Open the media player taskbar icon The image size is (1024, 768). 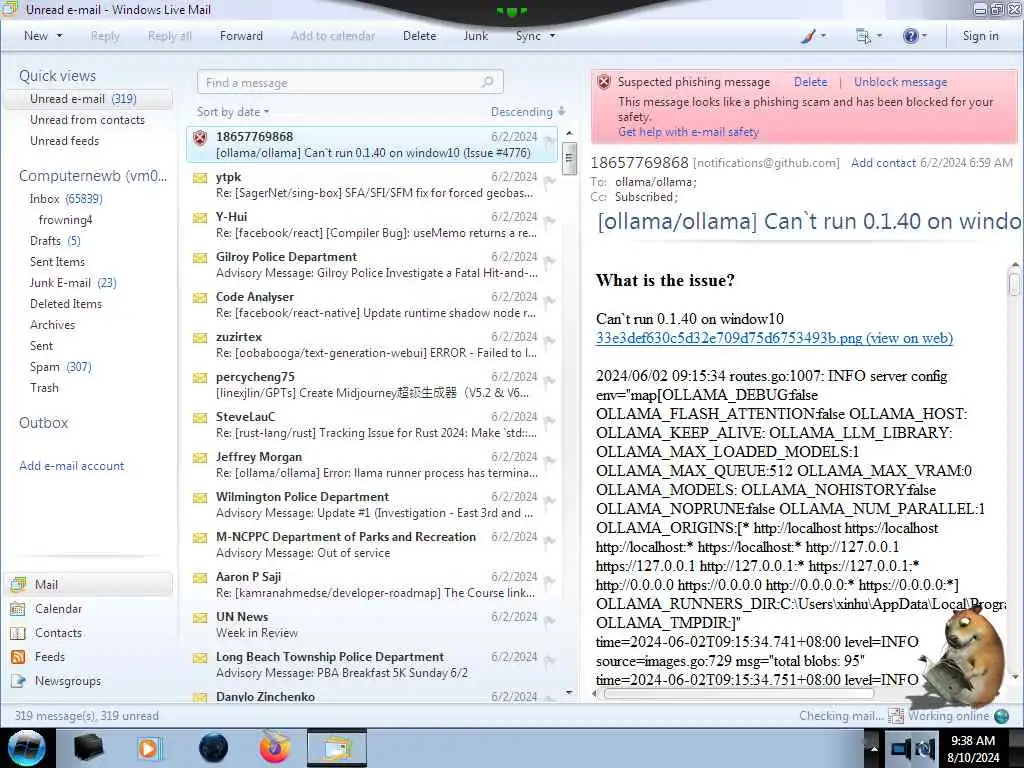click(x=150, y=748)
